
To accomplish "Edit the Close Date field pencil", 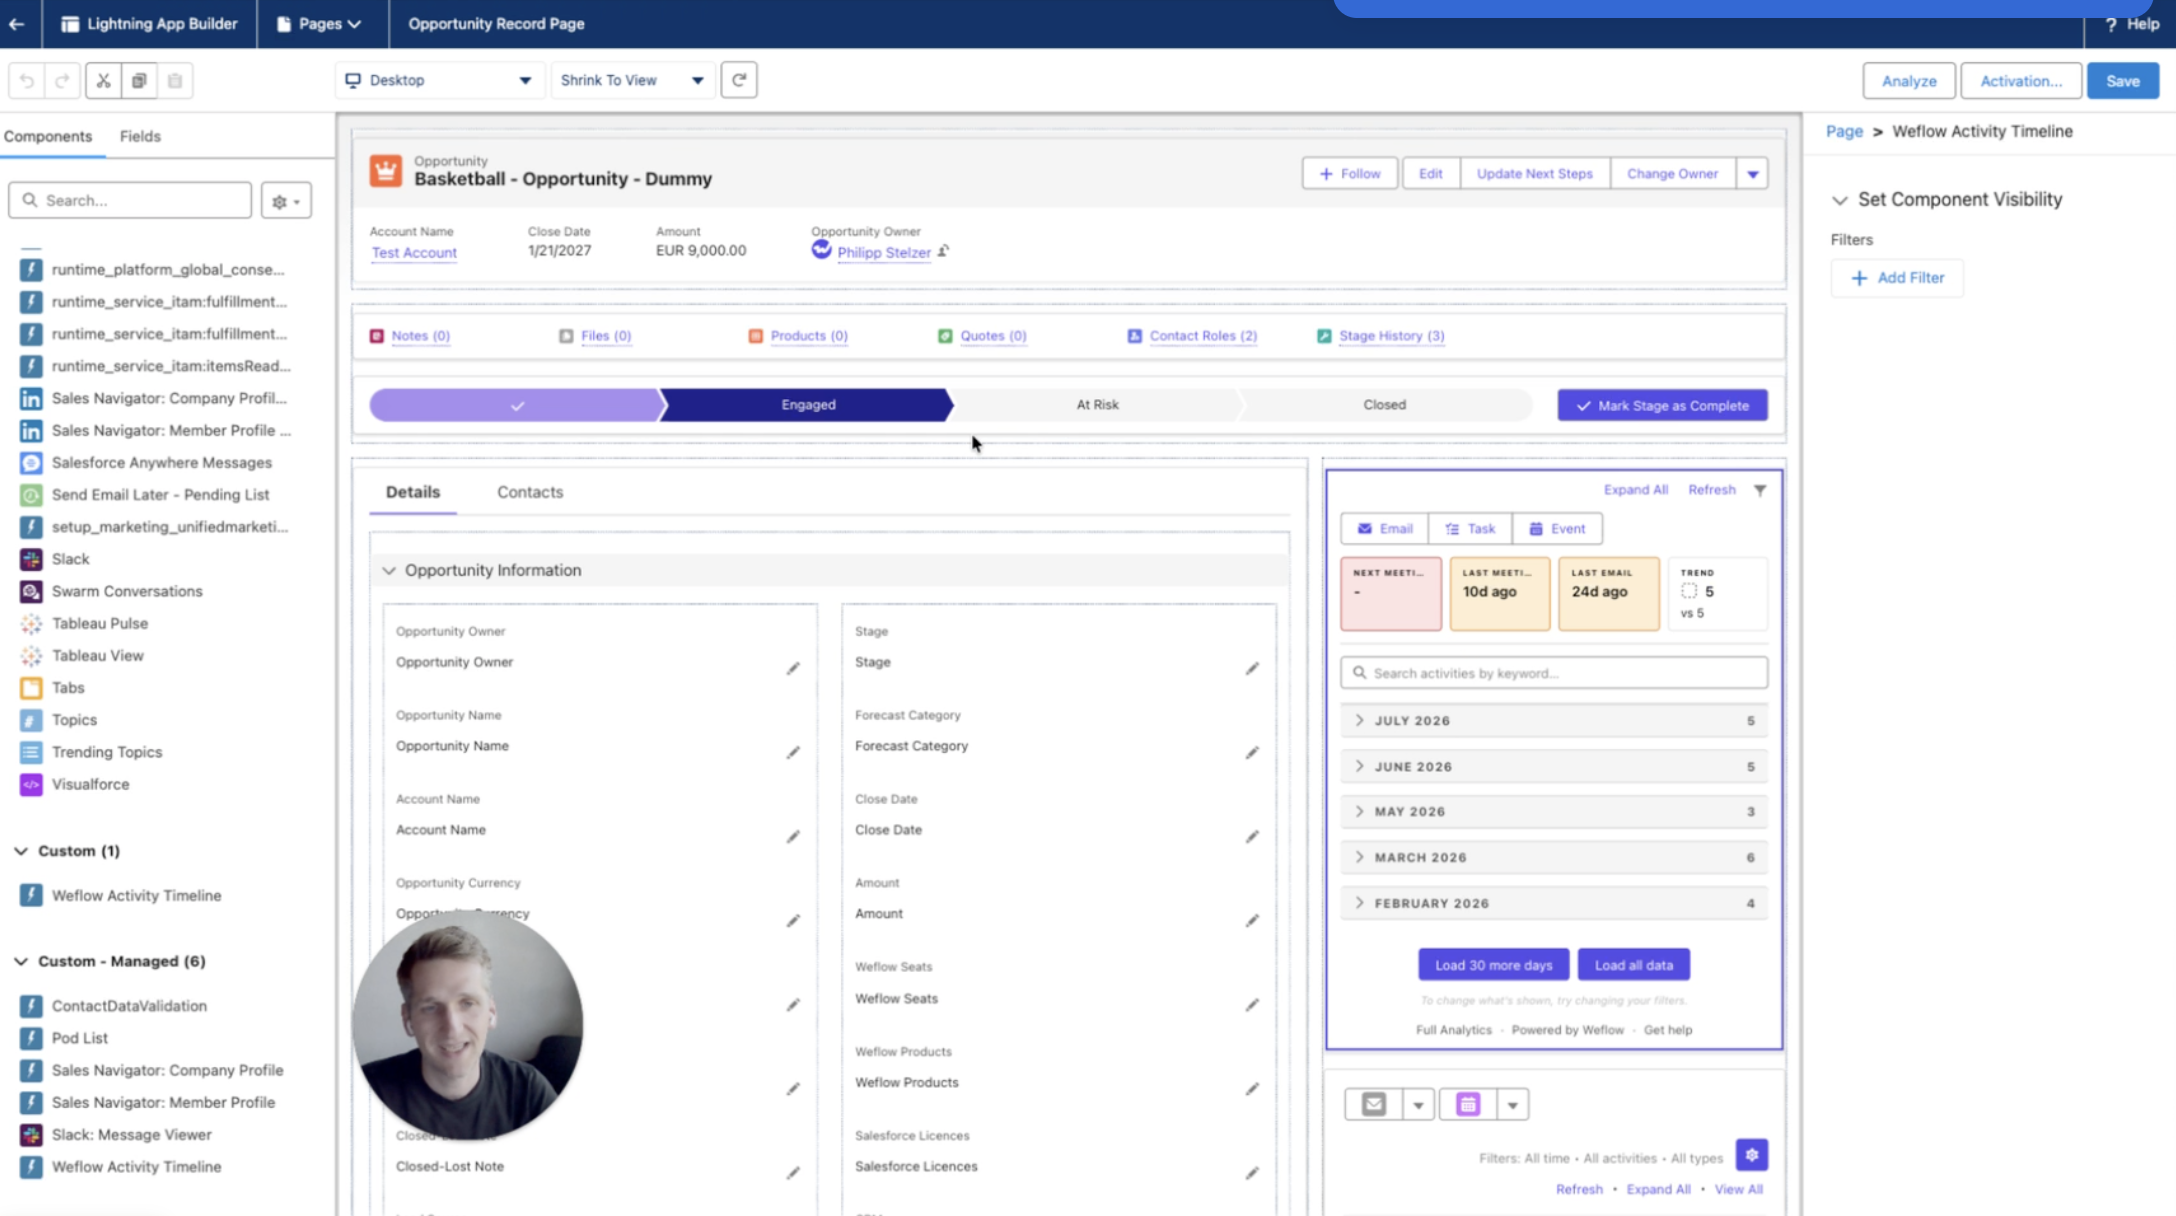I will pyautogui.click(x=1252, y=836).
